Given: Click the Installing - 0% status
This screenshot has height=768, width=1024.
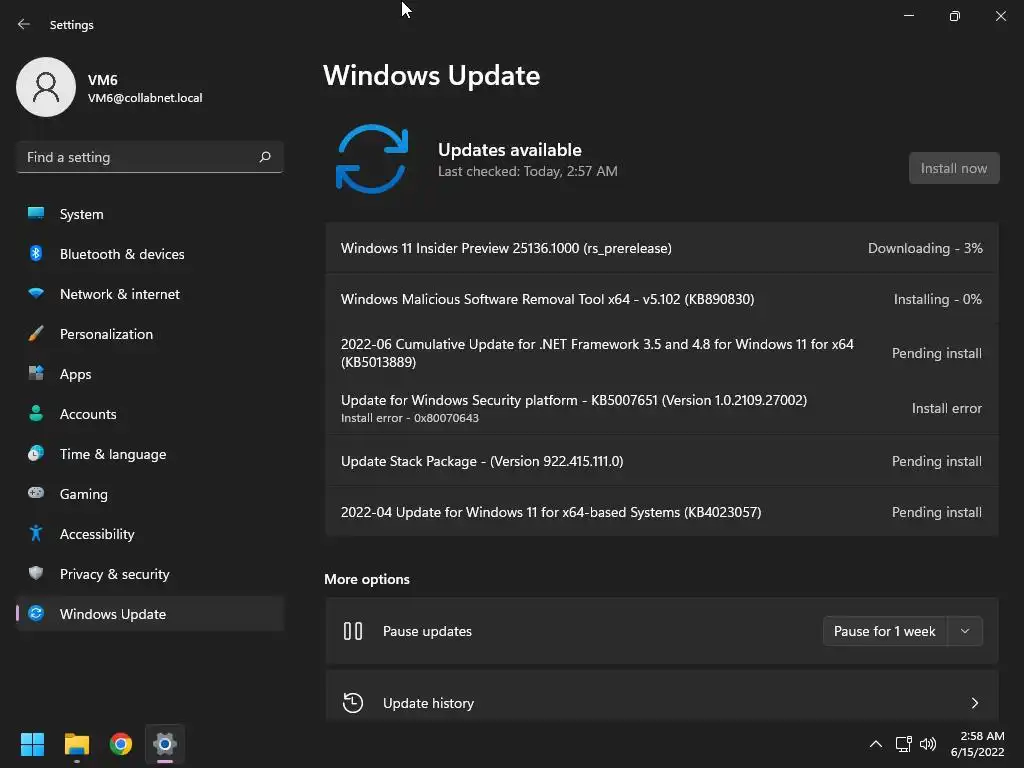Looking at the screenshot, I should pyautogui.click(x=937, y=299).
